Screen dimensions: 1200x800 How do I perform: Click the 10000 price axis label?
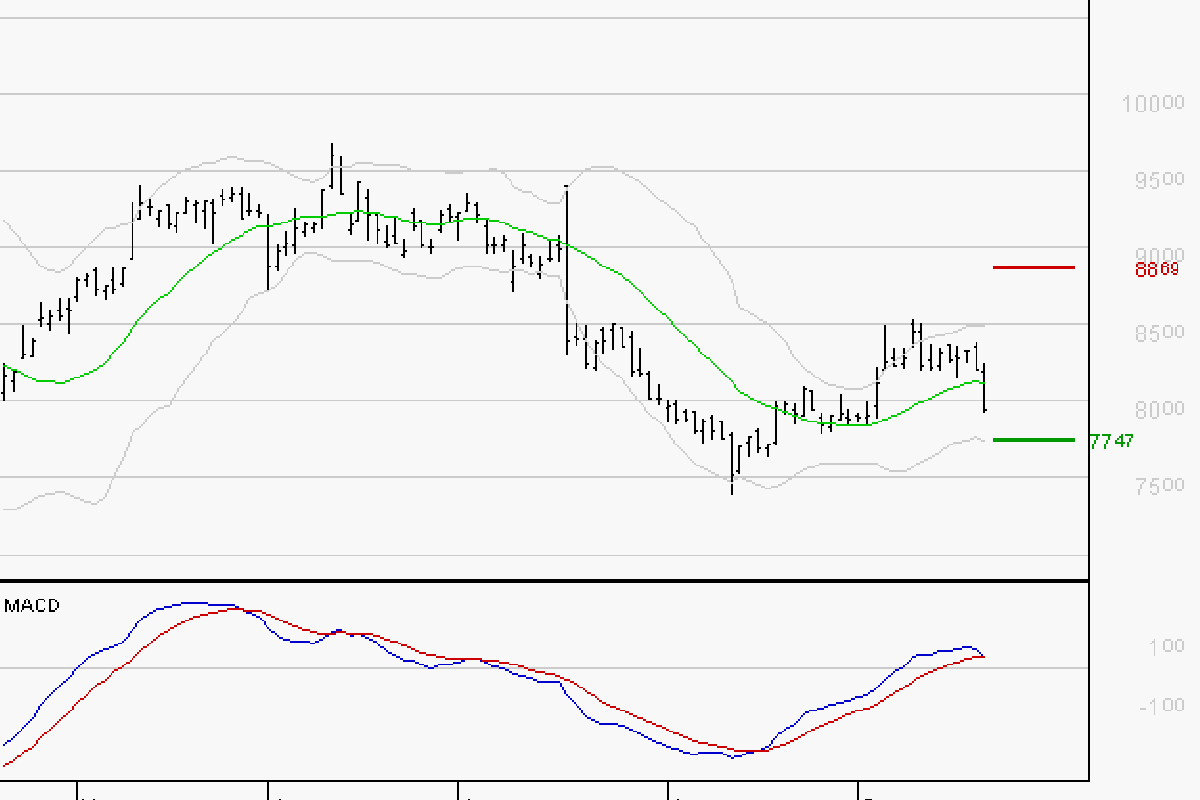coord(1153,103)
